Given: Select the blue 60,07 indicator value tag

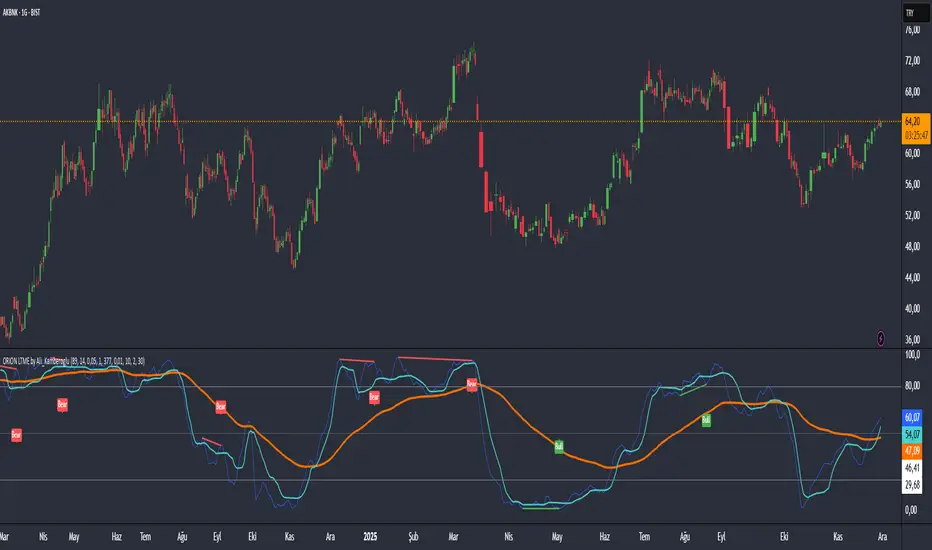Looking at the screenshot, I should 911,416.
